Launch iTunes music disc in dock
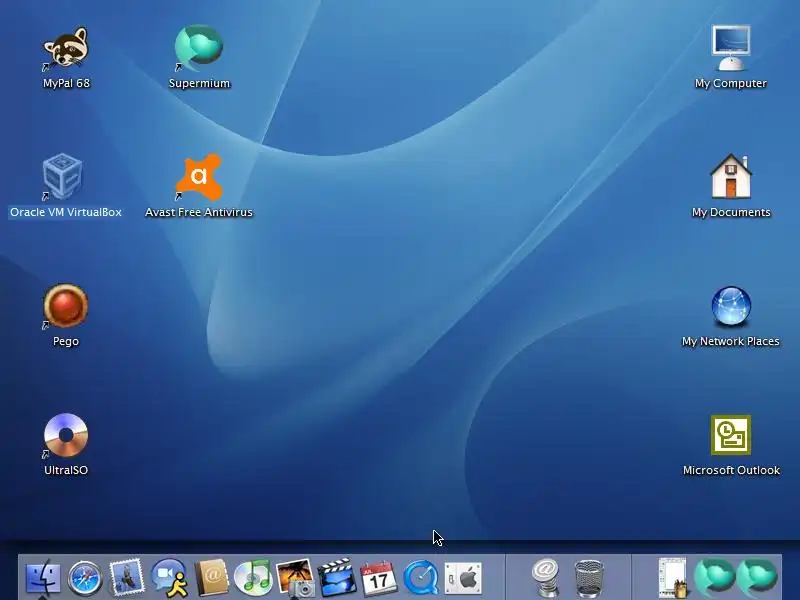The width and height of the screenshot is (800, 600). click(x=253, y=578)
